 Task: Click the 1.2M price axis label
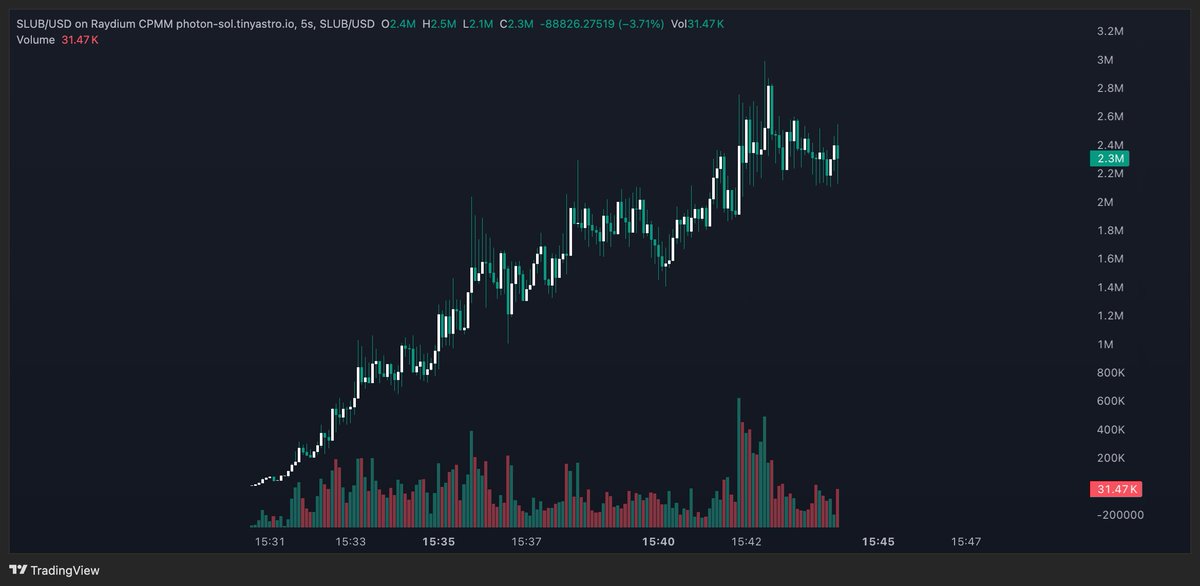[1111, 316]
